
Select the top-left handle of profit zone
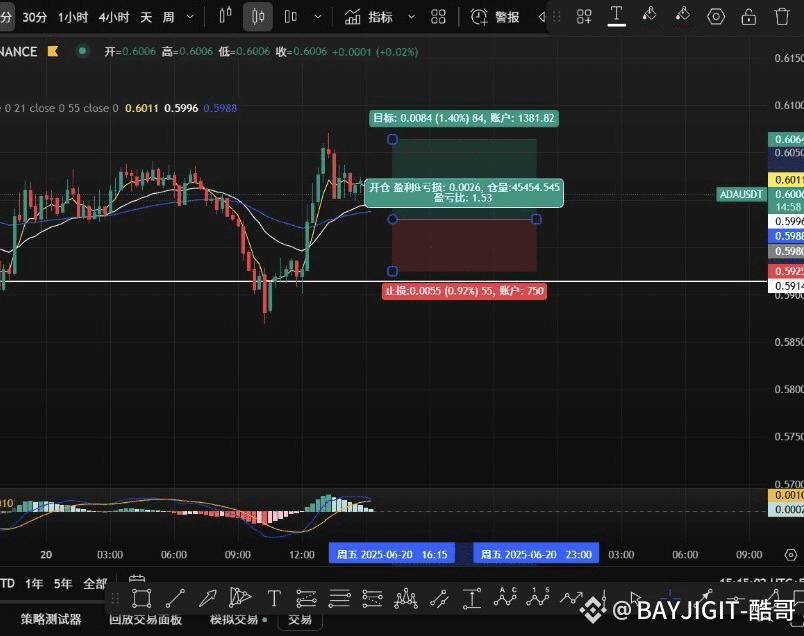(x=392, y=140)
